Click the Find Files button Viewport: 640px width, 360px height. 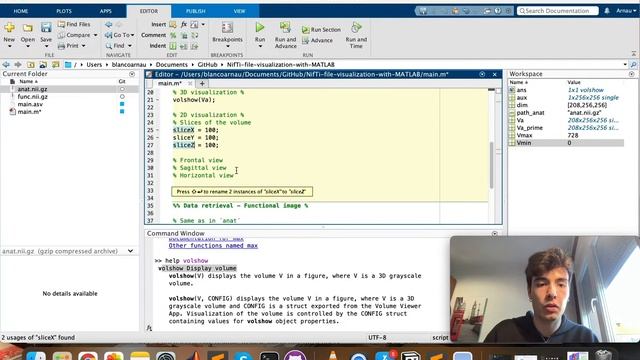pos(74,24)
